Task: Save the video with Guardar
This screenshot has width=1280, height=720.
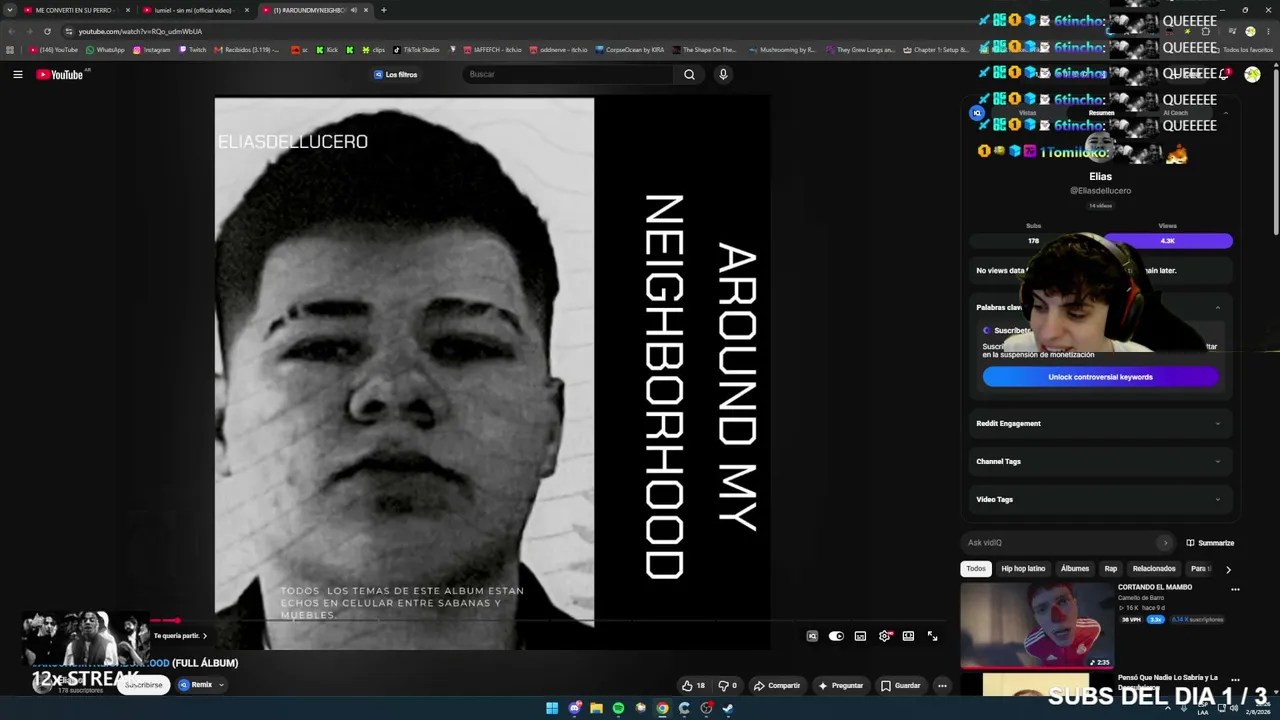Action: (x=900, y=686)
